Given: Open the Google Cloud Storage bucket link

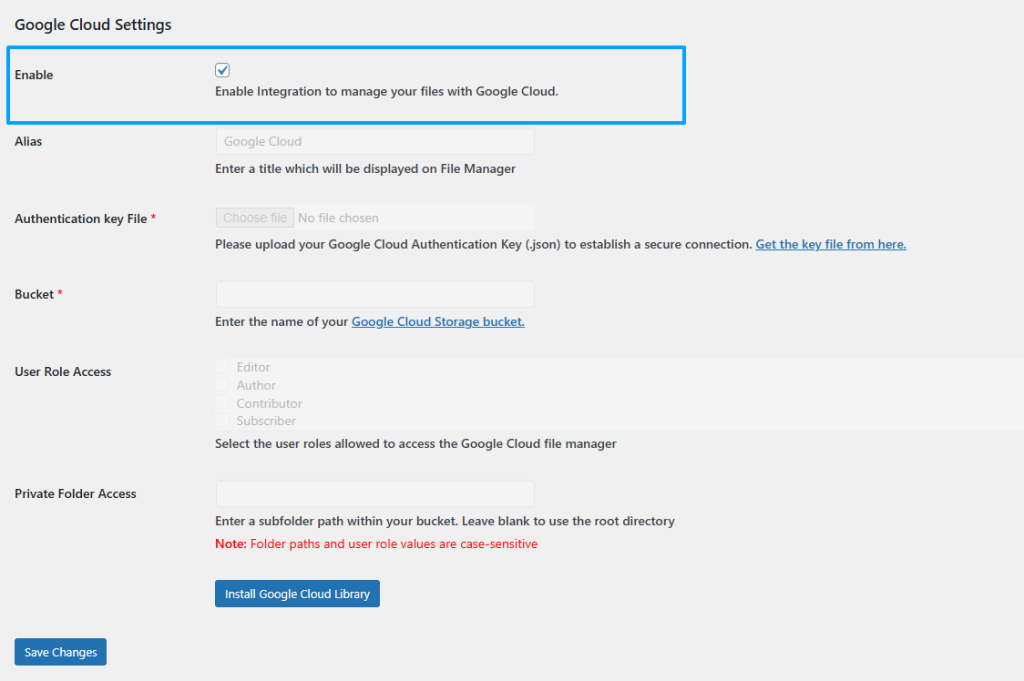Looking at the screenshot, I should pos(437,321).
